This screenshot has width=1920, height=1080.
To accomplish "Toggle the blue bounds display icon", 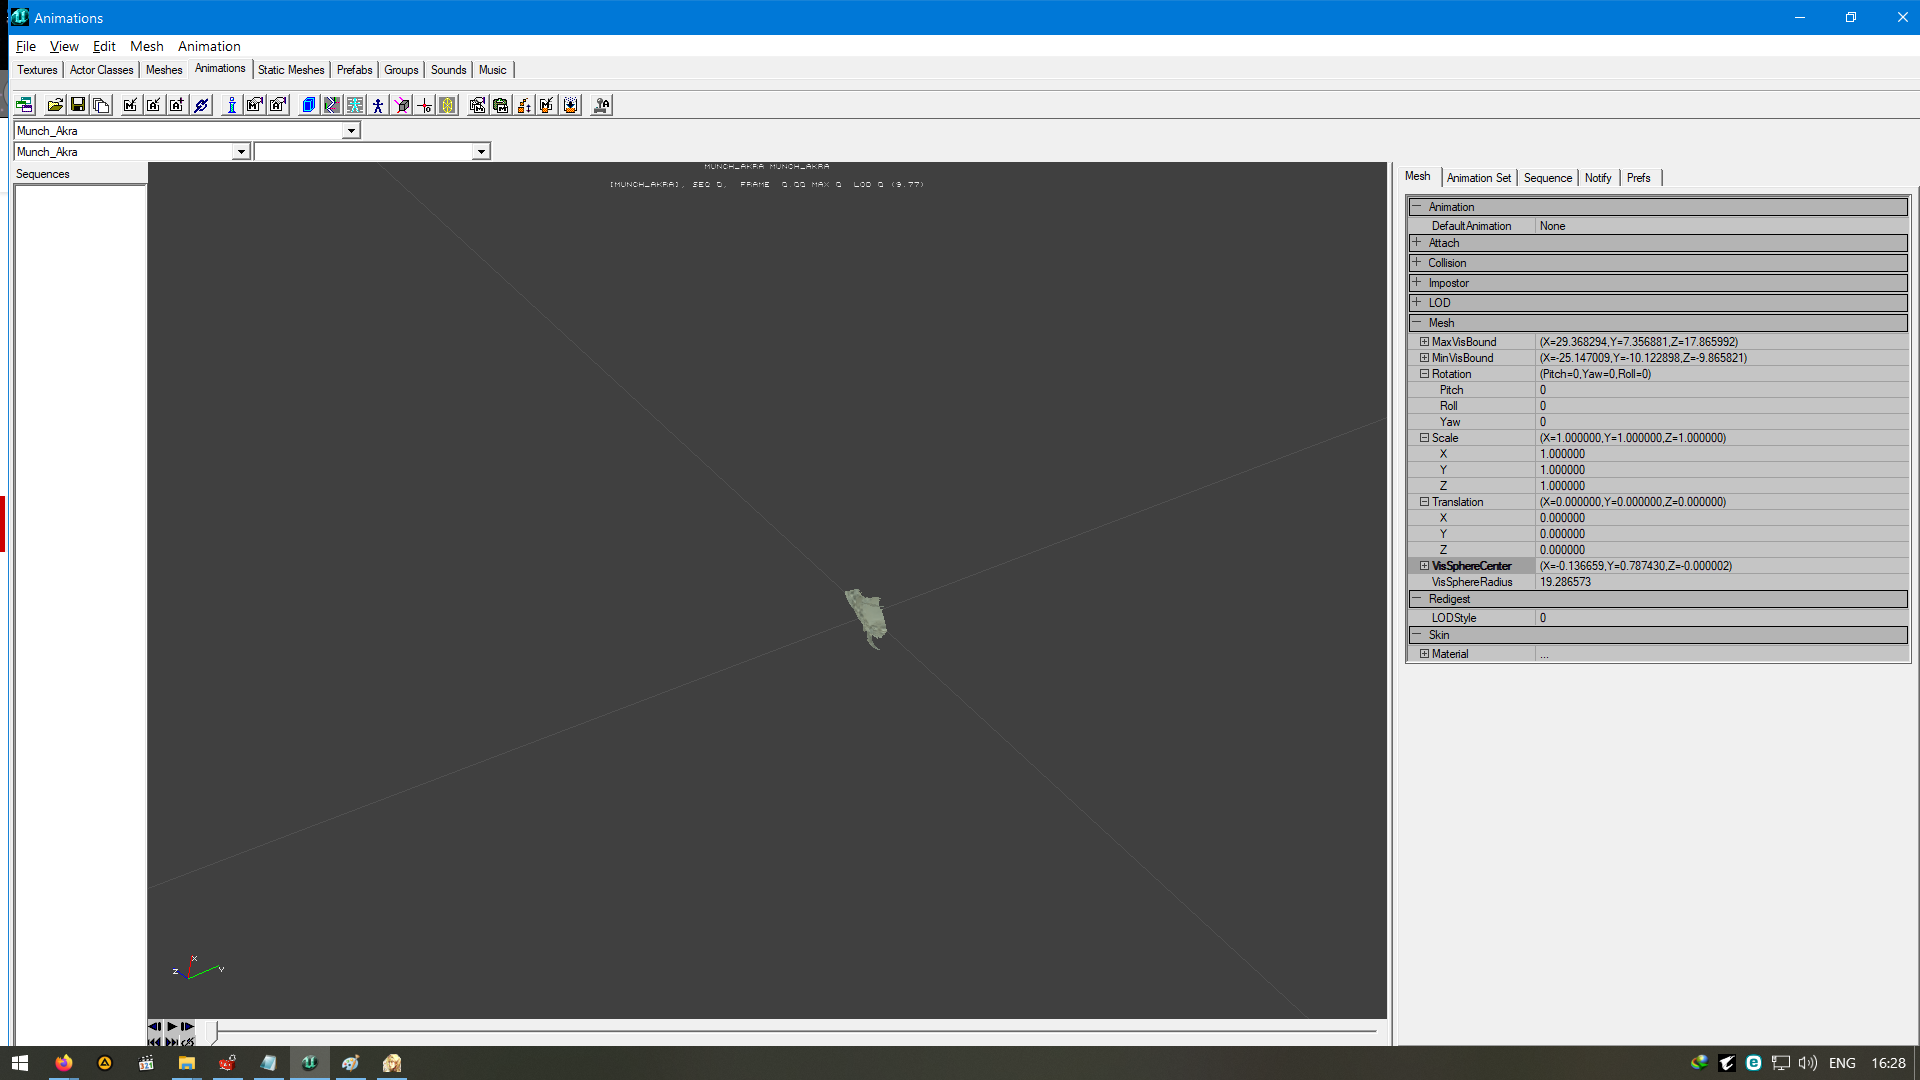I will pos(308,105).
